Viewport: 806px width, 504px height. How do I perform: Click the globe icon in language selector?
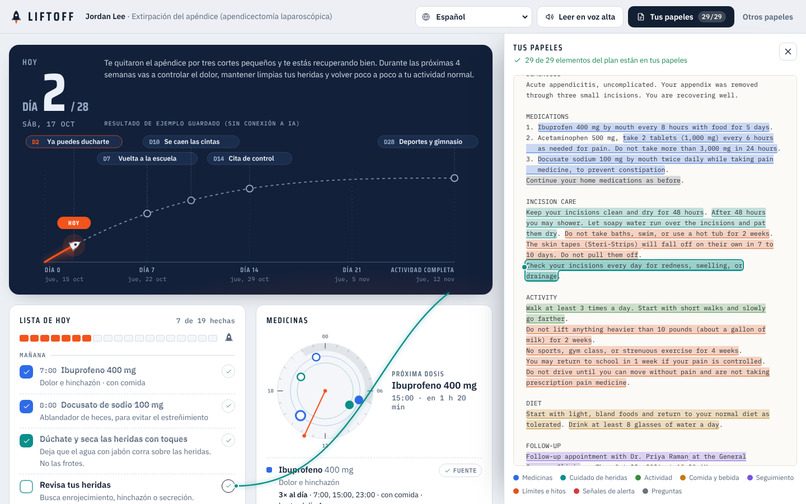[426, 17]
